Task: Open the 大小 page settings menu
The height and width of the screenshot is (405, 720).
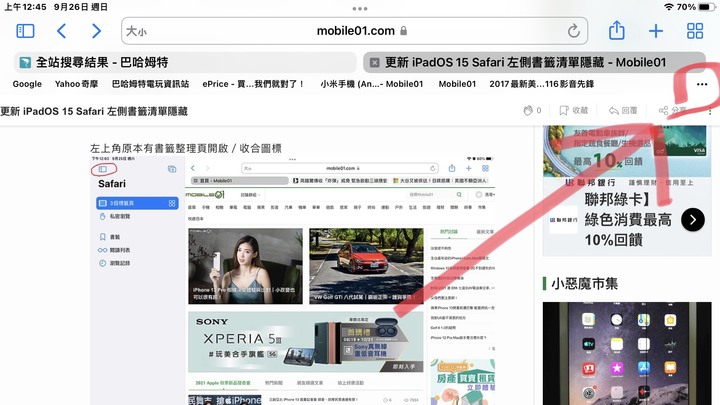Action: 136,31
